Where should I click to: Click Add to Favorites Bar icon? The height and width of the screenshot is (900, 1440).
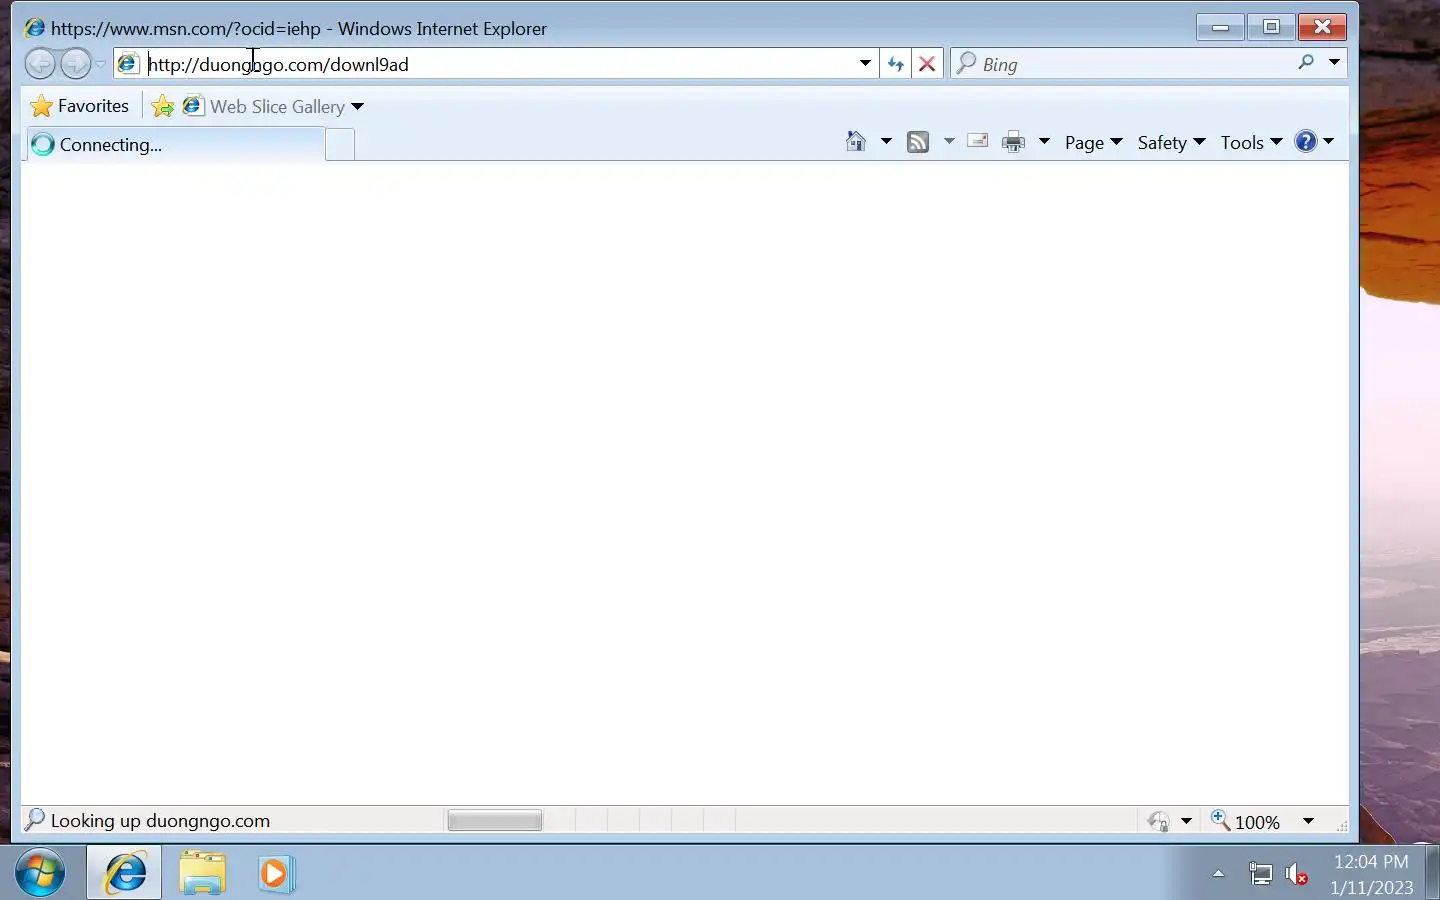point(162,106)
